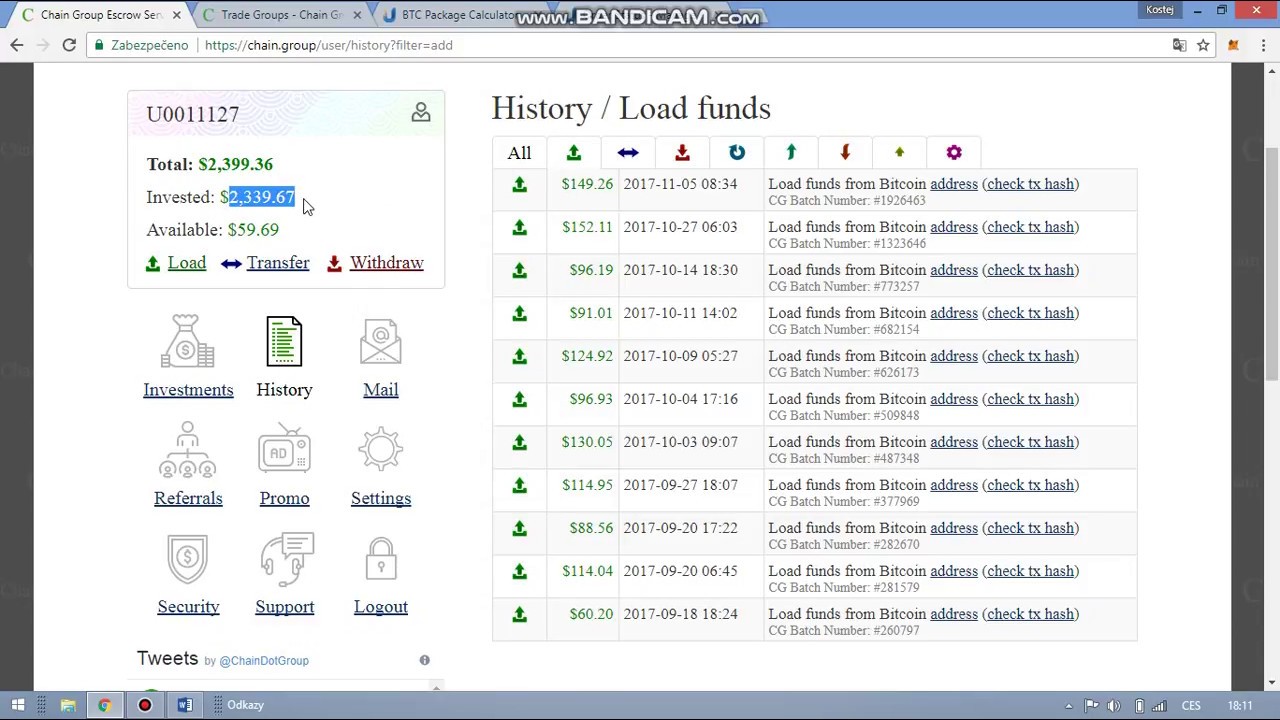Click the Available $59.69 balance text
Image resolution: width=1280 pixels, height=720 pixels.
213,230
